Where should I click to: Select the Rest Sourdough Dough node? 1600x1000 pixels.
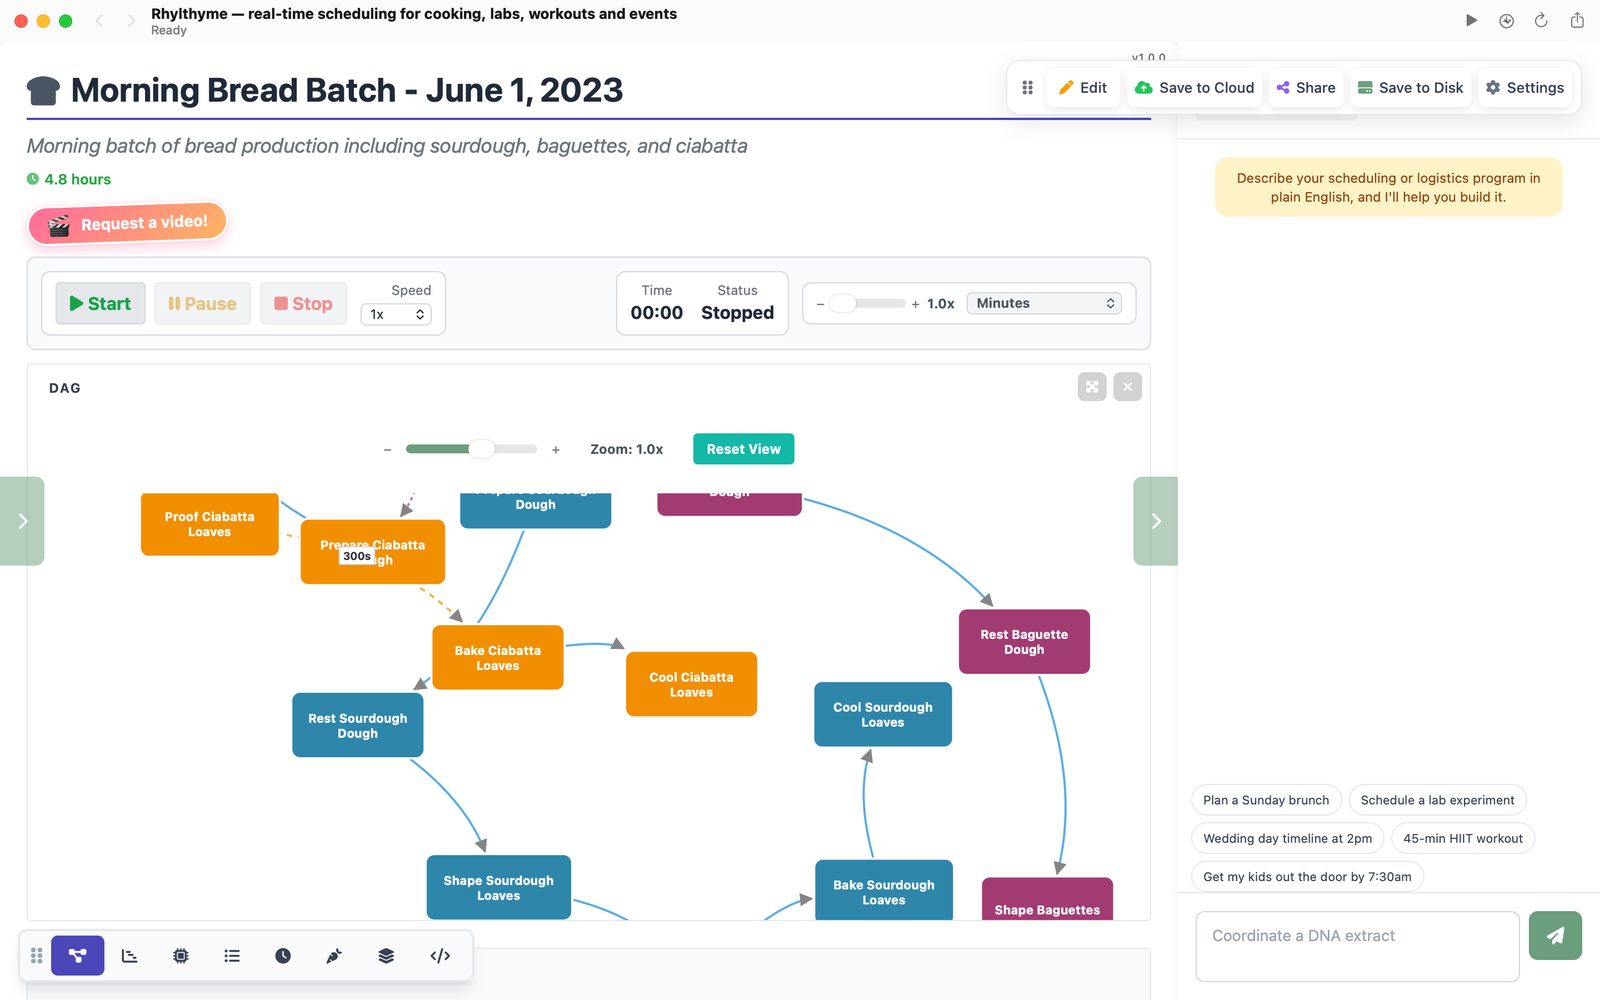click(x=358, y=725)
